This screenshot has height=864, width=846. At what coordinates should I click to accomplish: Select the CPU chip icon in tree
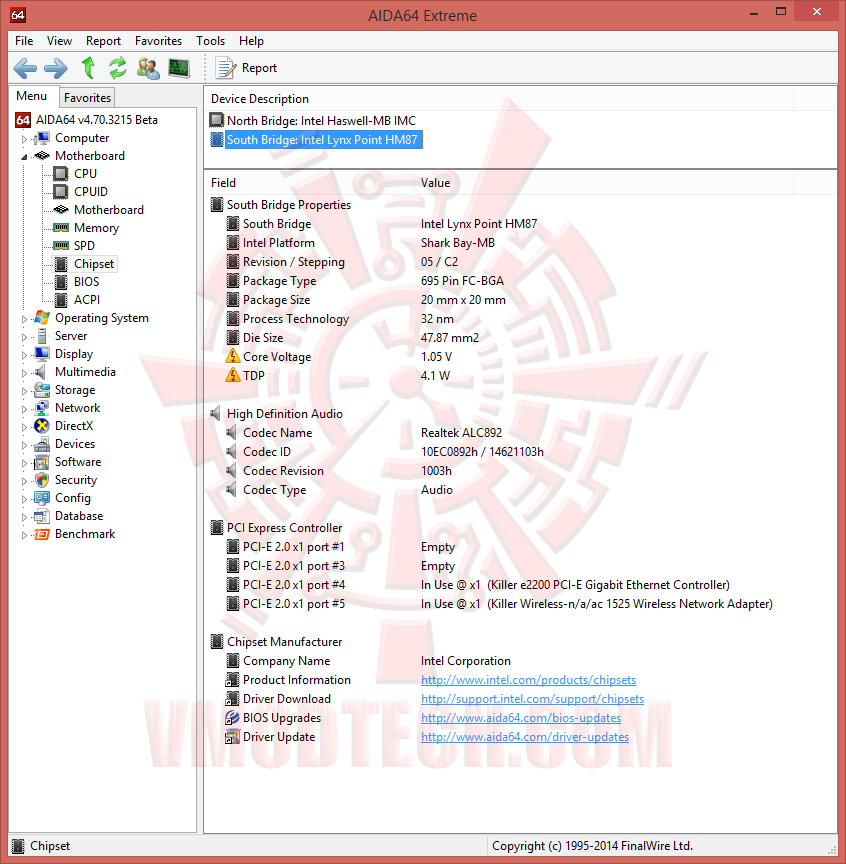[61, 174]
